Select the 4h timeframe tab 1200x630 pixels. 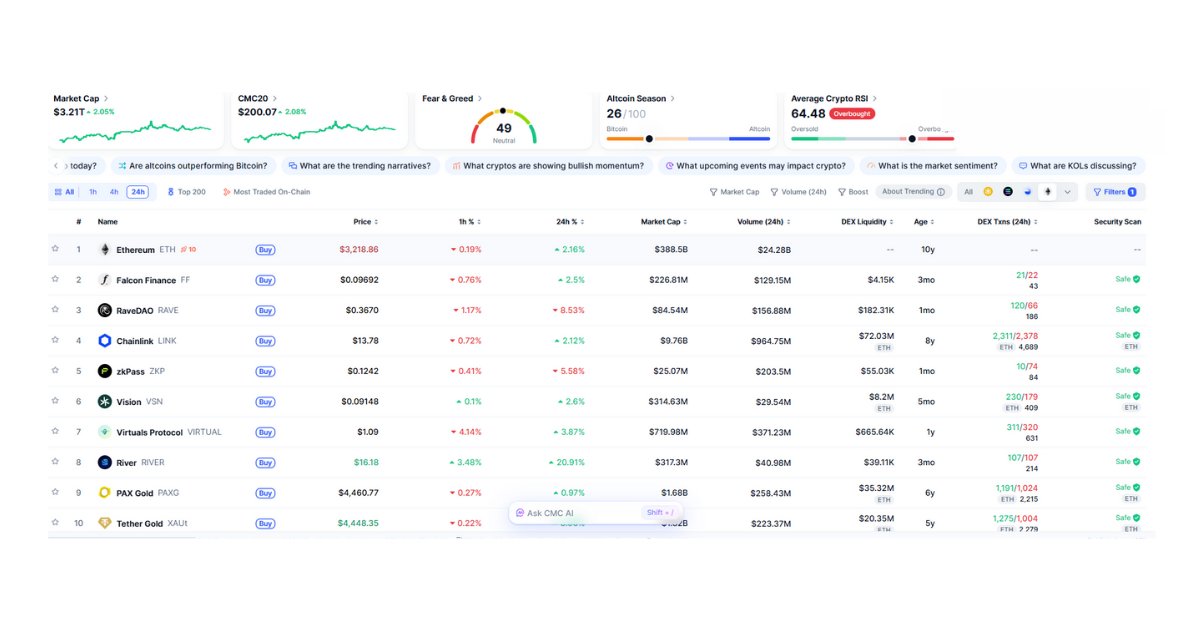(113, 191)
